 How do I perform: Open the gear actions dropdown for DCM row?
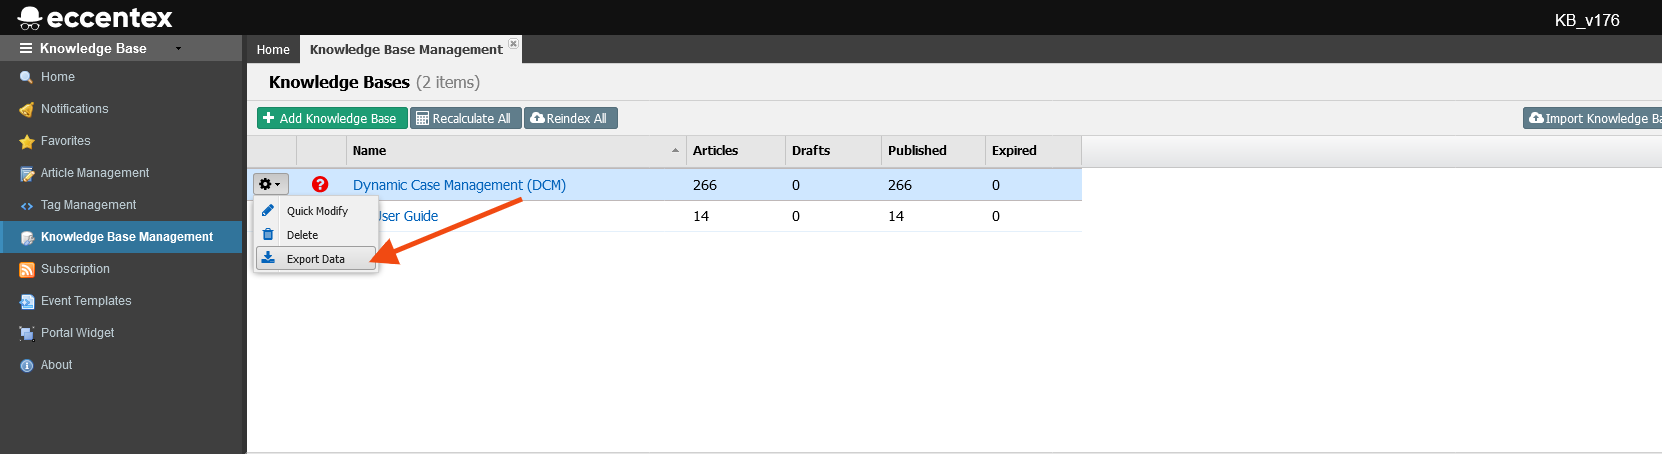coord(270,184)
